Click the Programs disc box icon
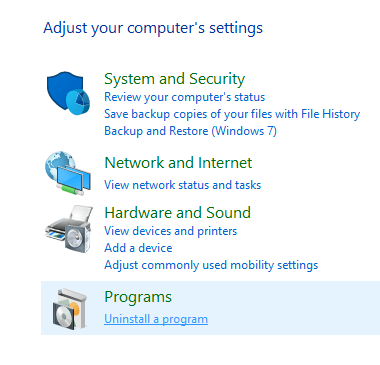Screen dimensions: 380x365 [x=70, y=309]
